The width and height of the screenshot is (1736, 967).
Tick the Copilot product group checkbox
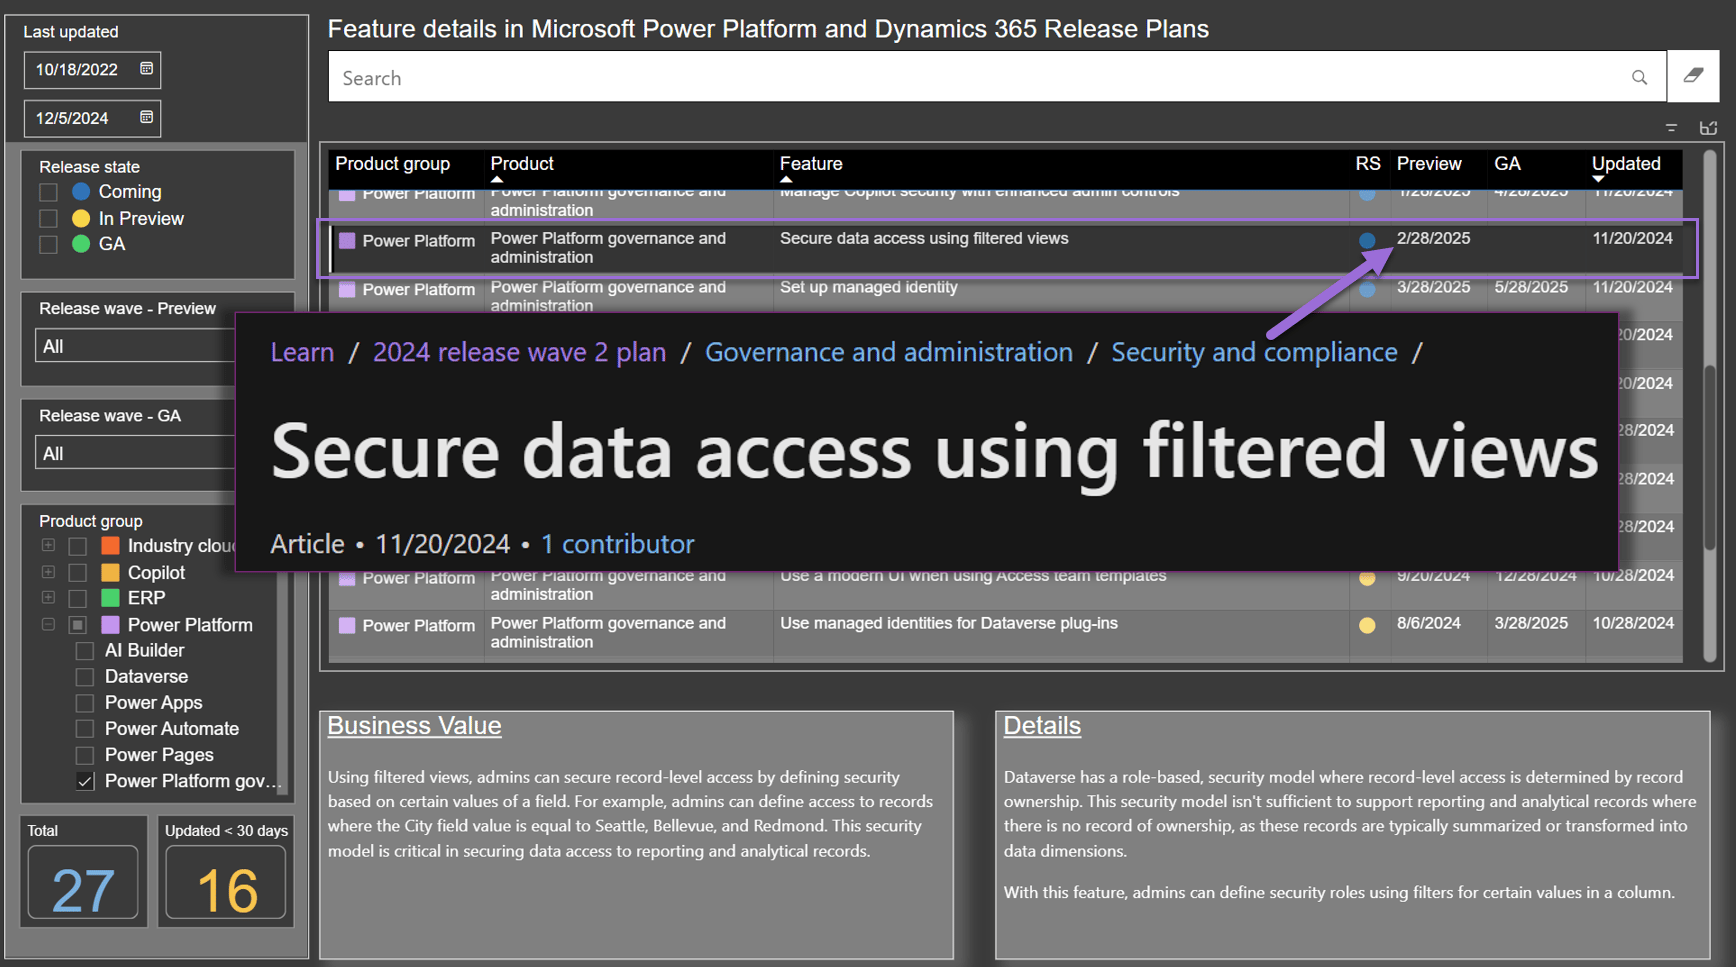point(77,572)
